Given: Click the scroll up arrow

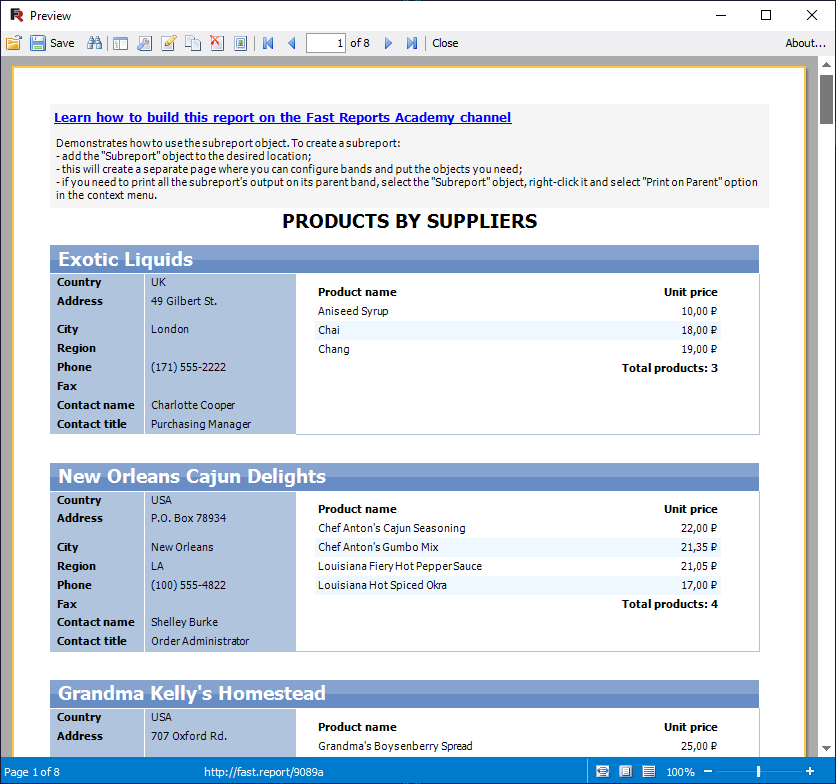Looking at the screenshot, I should click(826, 65).
